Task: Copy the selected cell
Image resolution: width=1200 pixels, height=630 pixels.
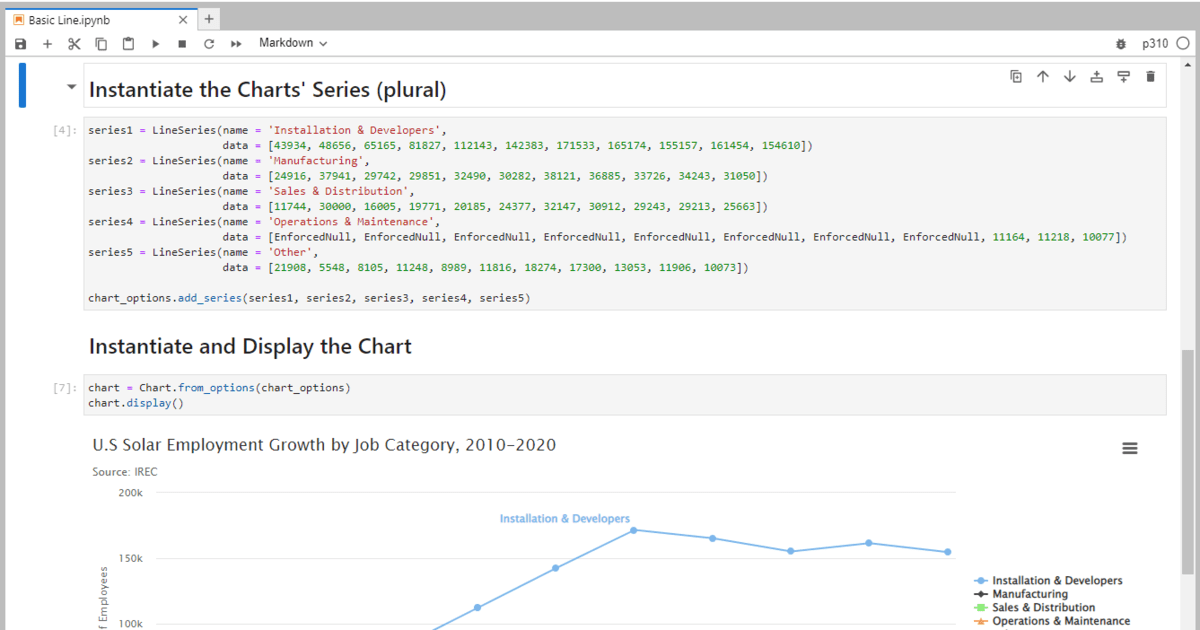Action: [100, 42]
